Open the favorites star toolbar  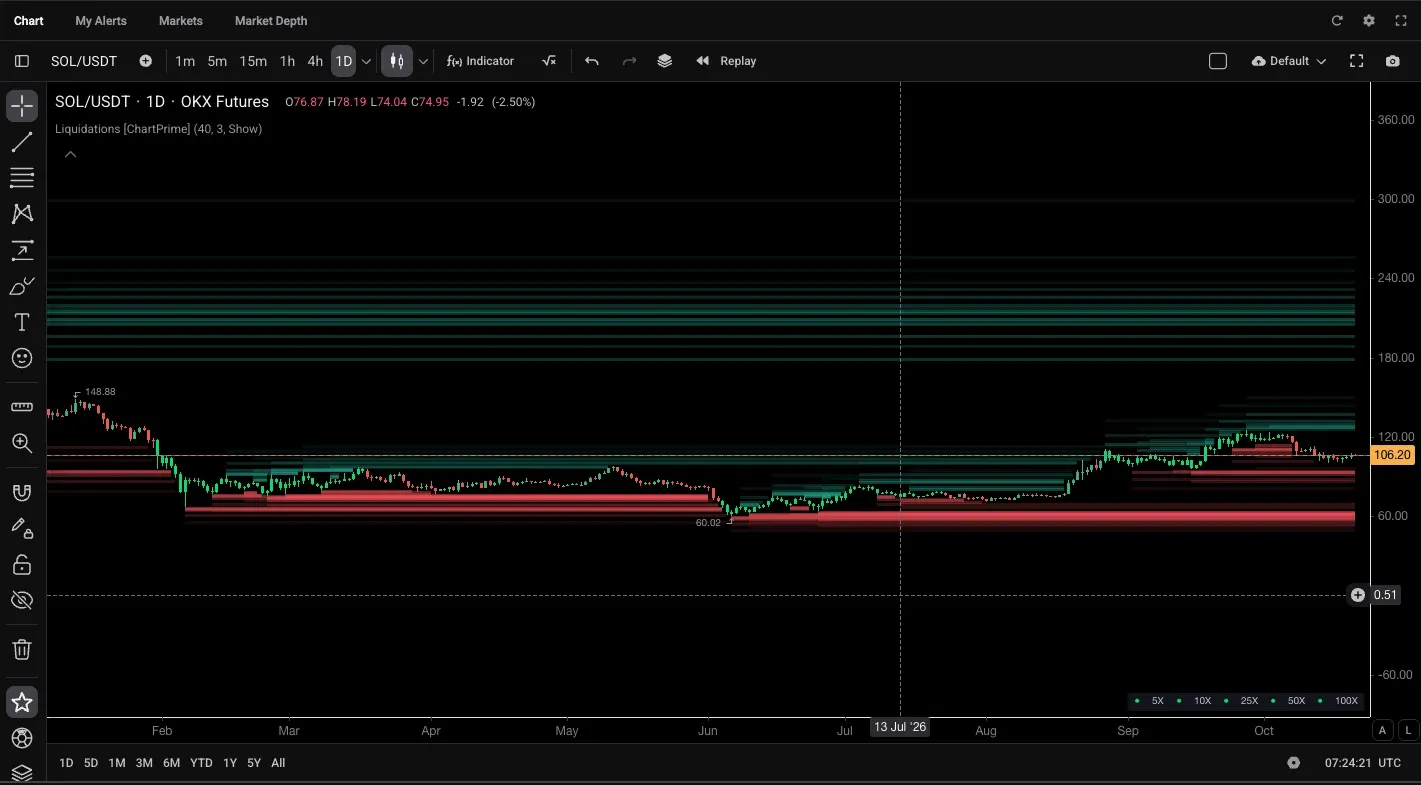[22, 702]
